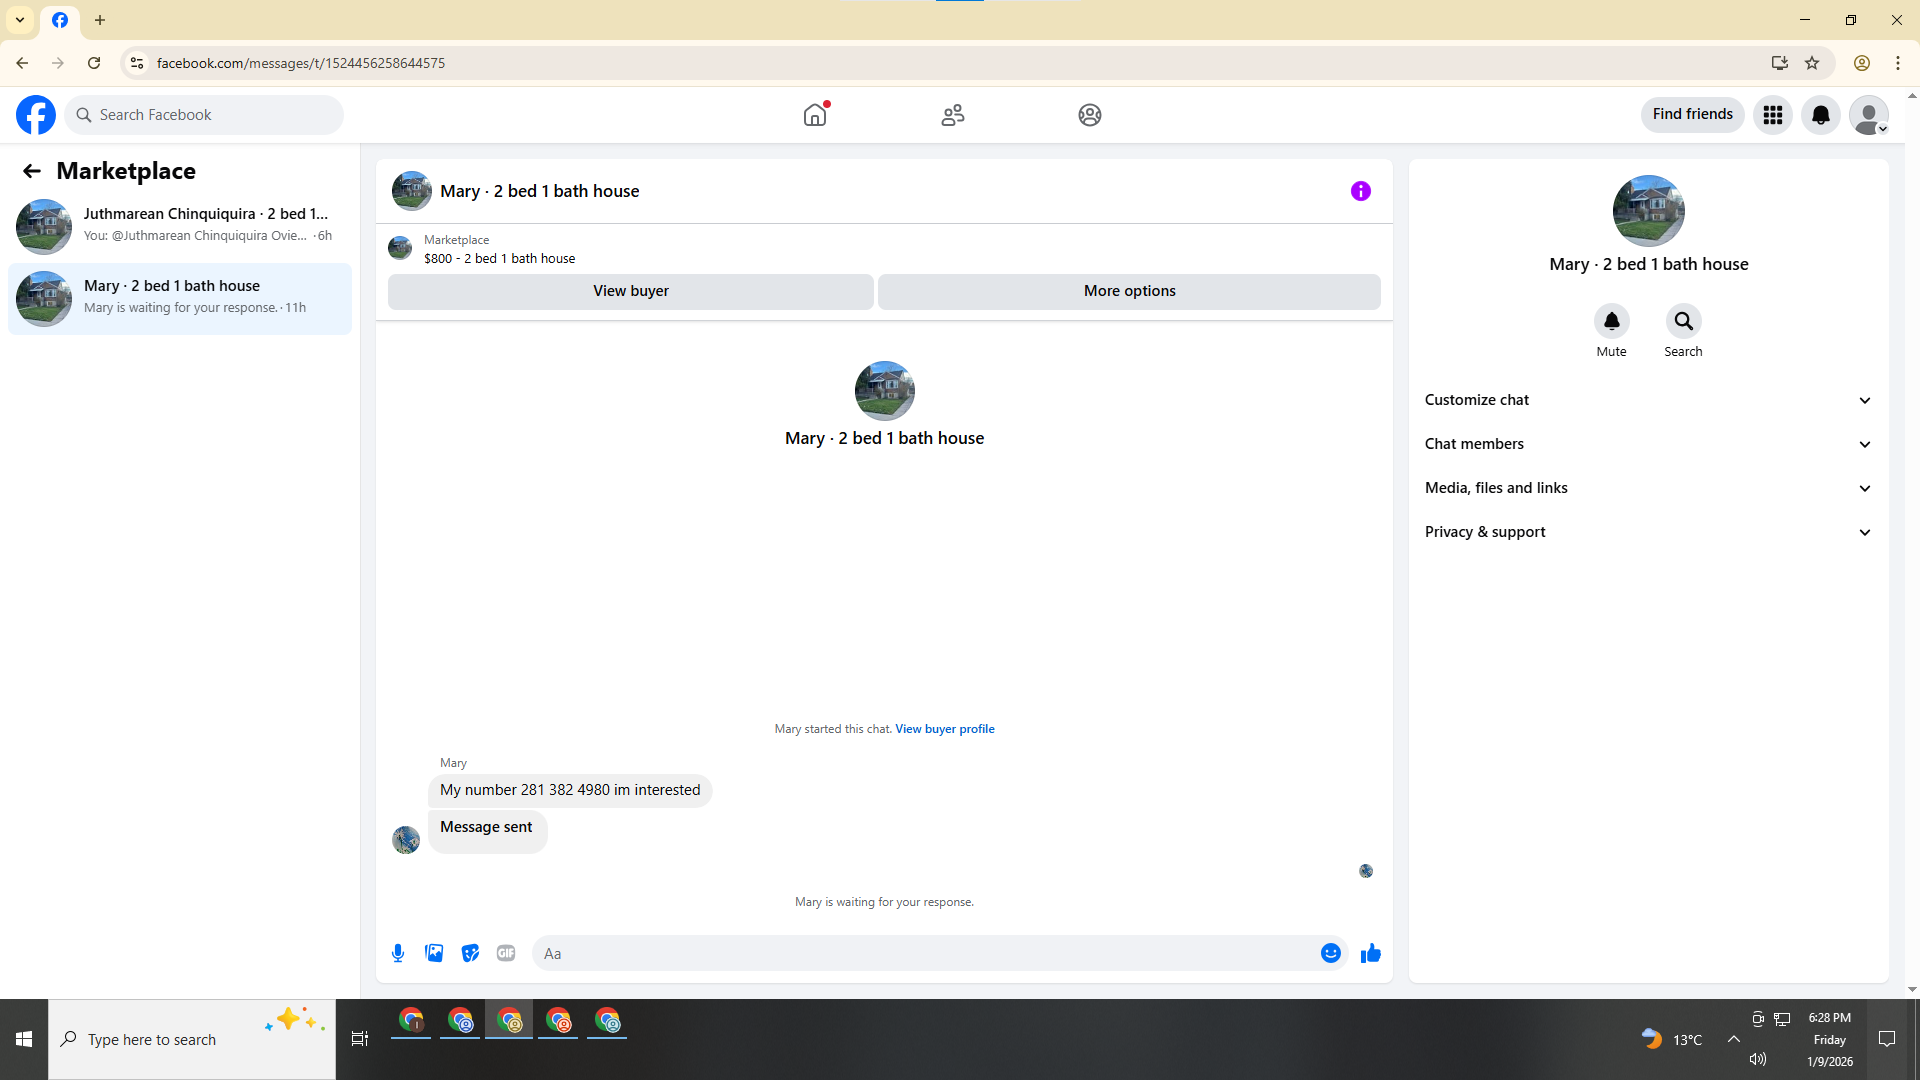Open the Juthmarean Chinquiquira conversation
This screenshot has height=1080, width=1920.
click(x=180, y=225)
